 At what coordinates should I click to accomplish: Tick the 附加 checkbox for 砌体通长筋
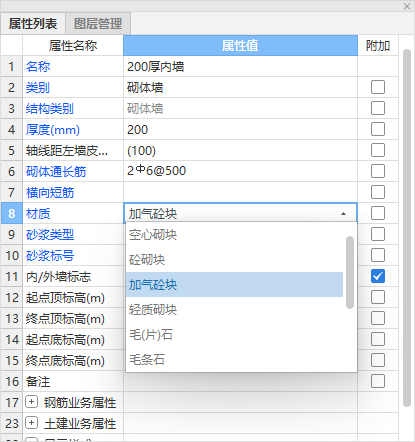(378, 171)
